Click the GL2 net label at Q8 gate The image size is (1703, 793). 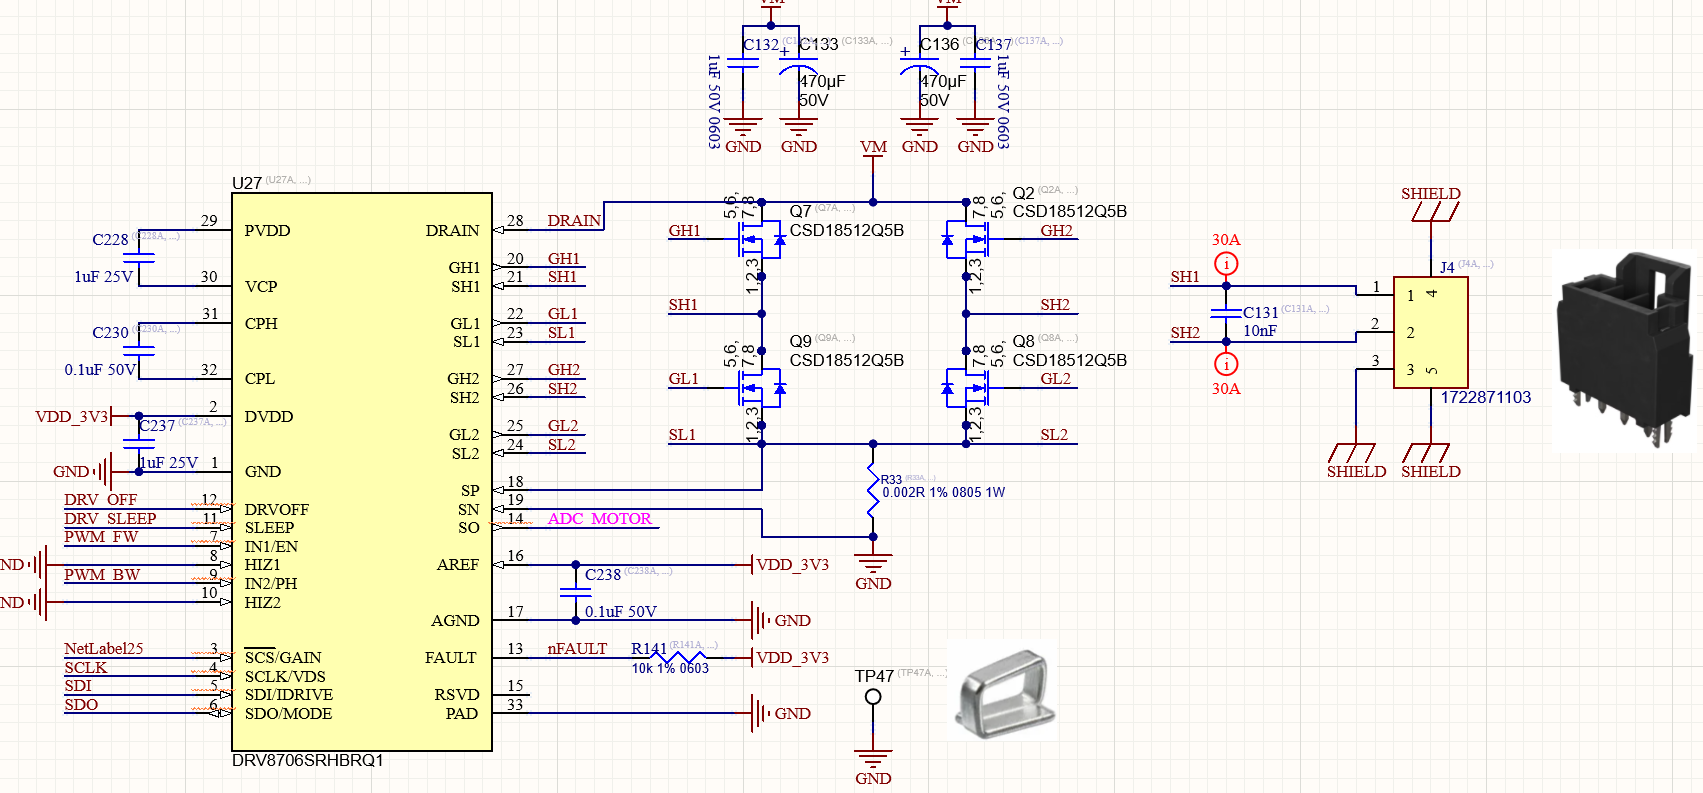pos(1055,379)
